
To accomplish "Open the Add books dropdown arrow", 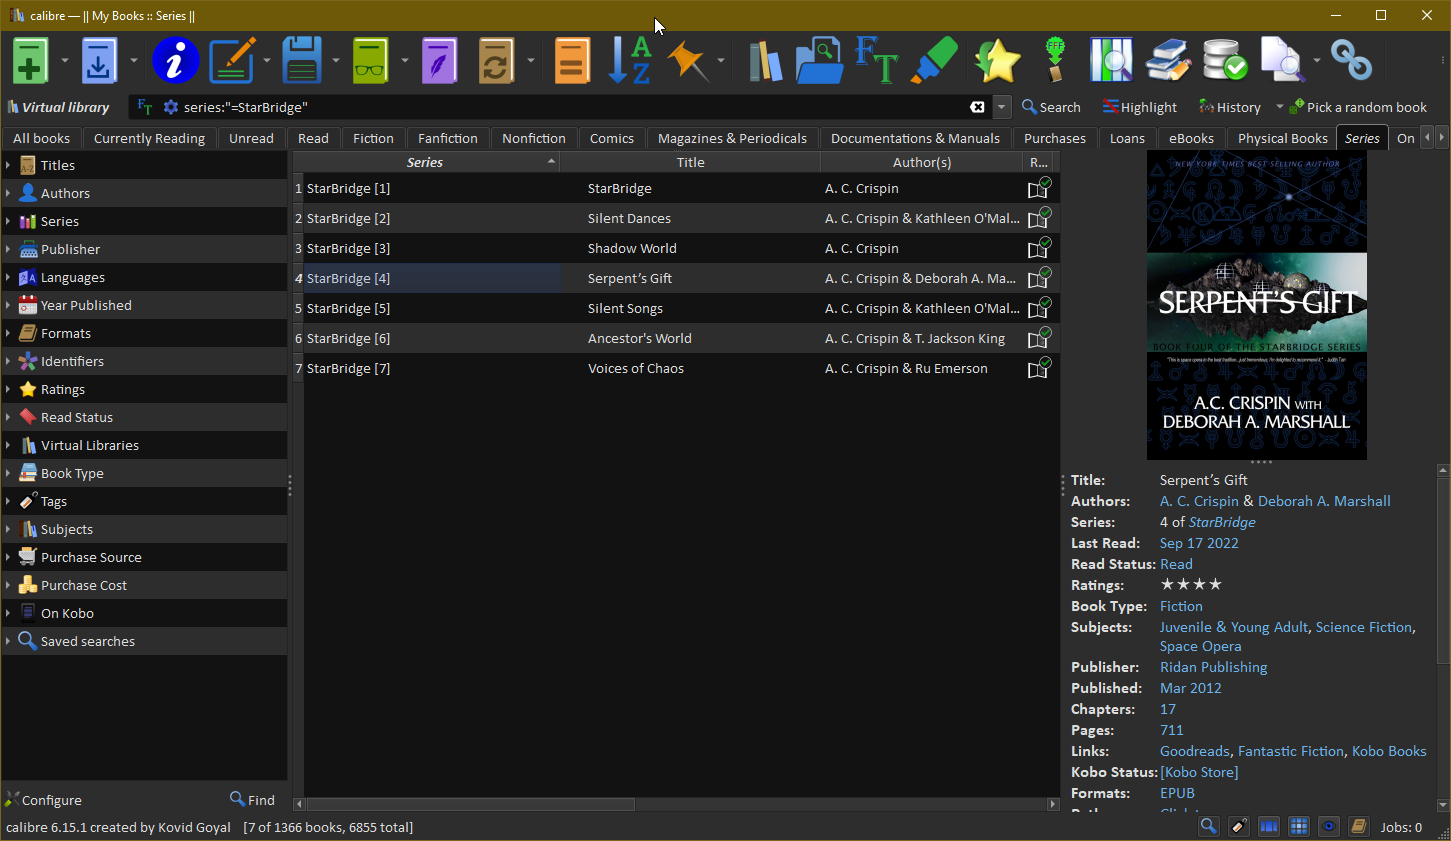I will (65, 61).
